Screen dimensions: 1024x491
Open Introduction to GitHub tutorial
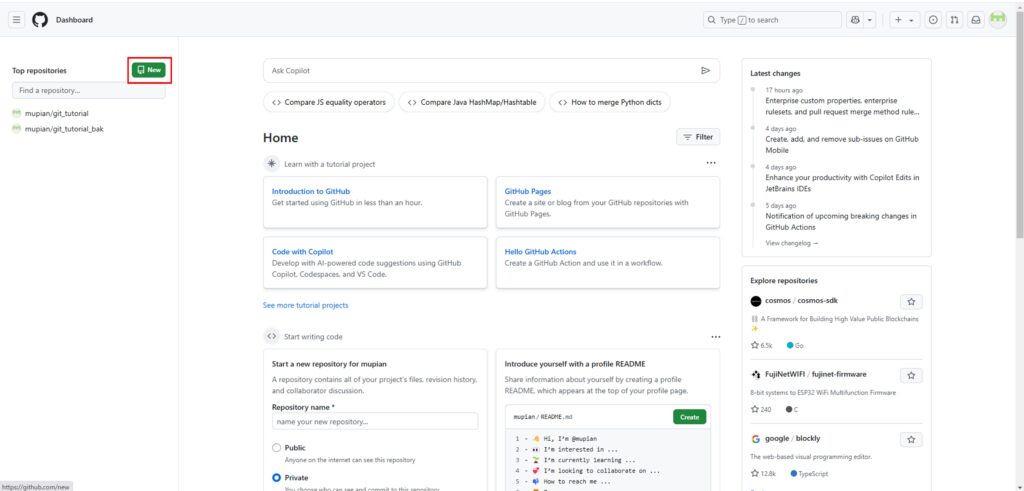(x=311, y=191)
